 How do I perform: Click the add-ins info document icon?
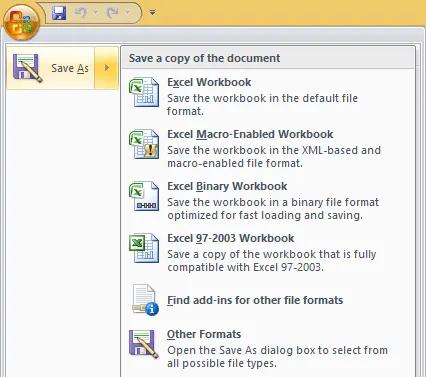[145, 300]
